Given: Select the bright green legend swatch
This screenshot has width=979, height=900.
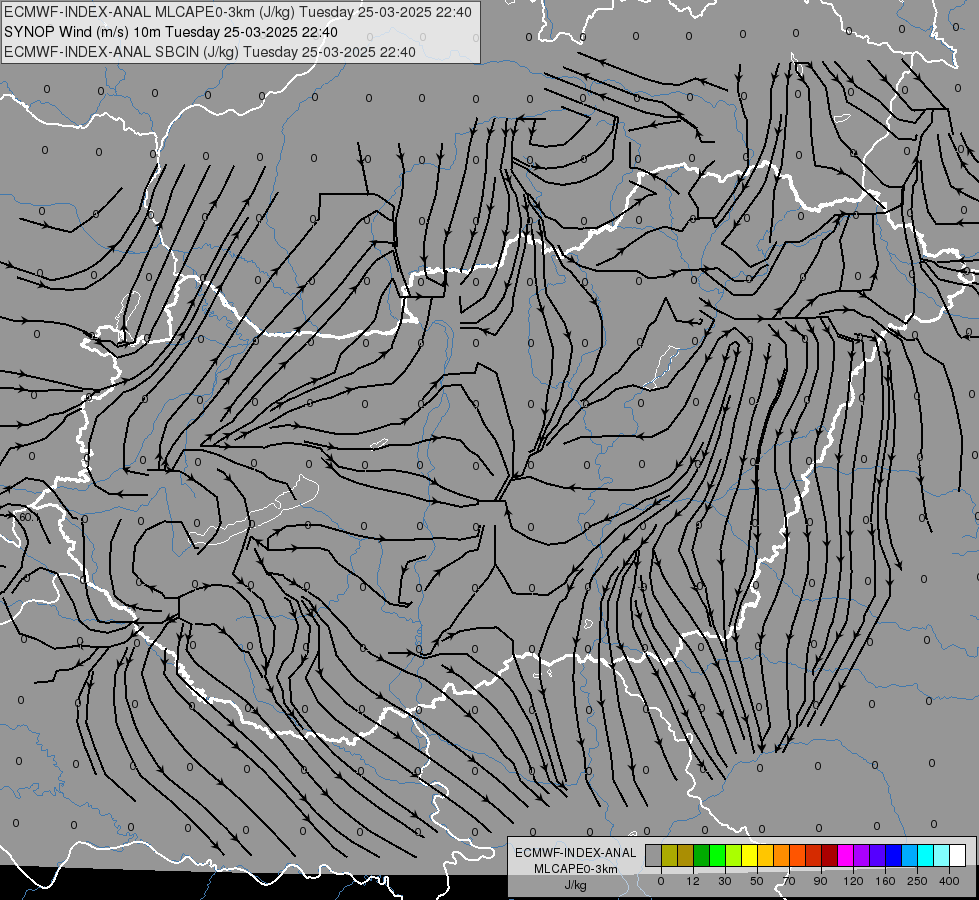Looking at the screenshot, I should tap(717, 855).
